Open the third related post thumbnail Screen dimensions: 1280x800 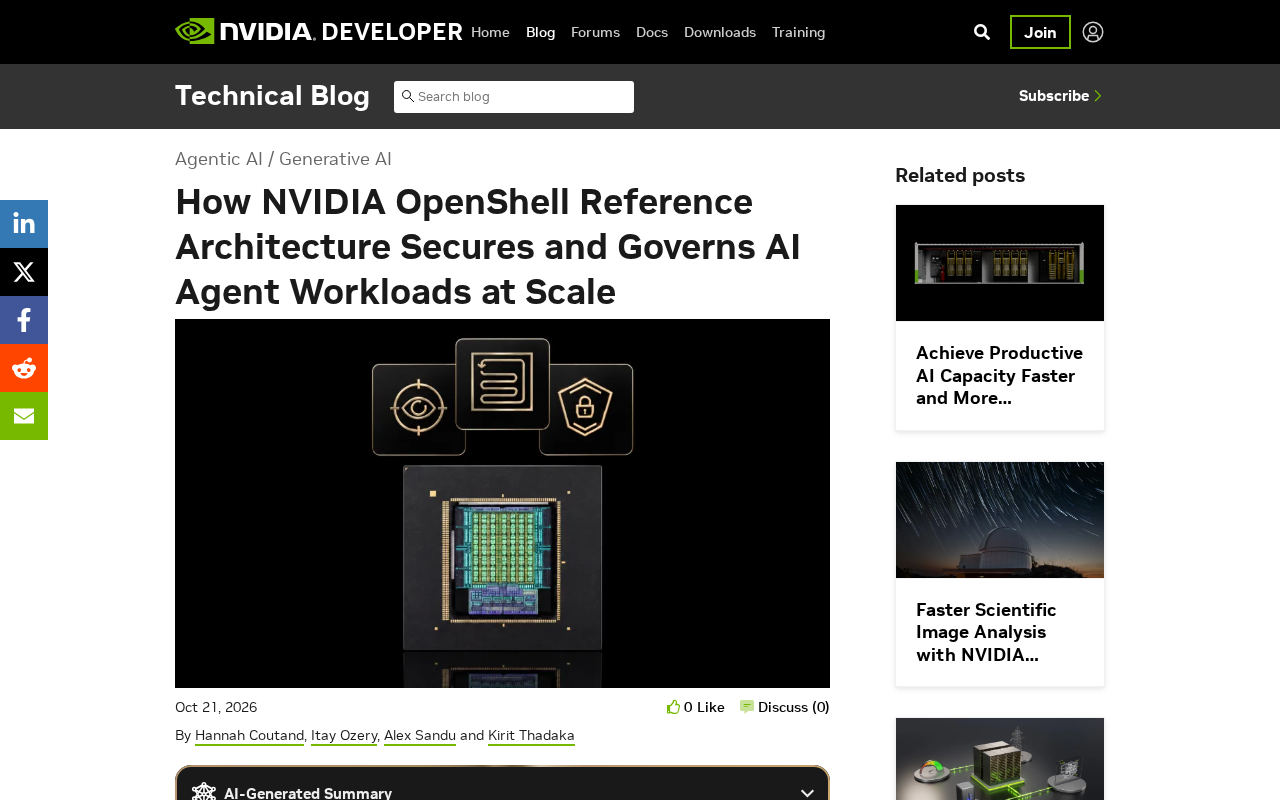tap(1000, 759)
